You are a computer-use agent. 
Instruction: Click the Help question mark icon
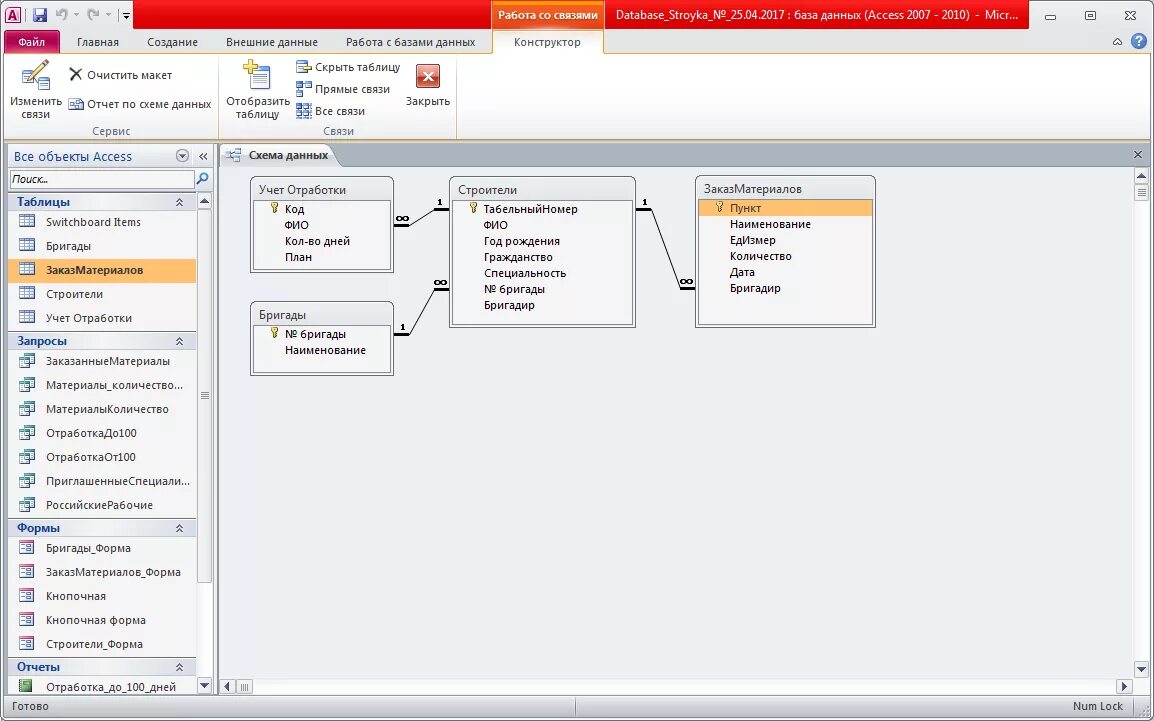[x=1138, y=41]
